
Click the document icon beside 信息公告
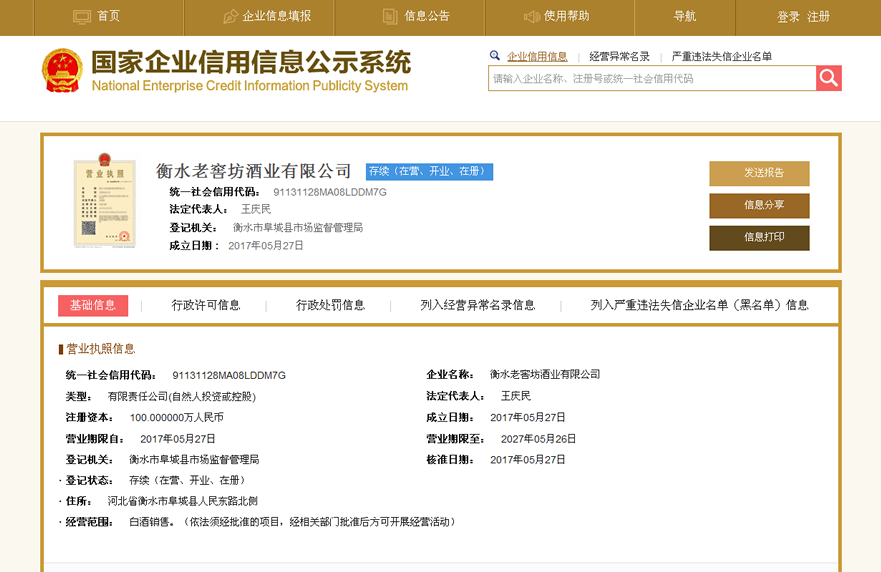tap(390, 17)
